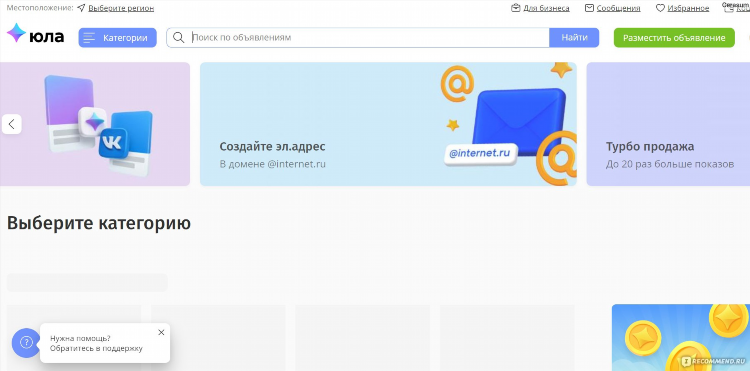Open the Турбо продажа banner
This screenshot has width=750, height=371.
[668, 124]
